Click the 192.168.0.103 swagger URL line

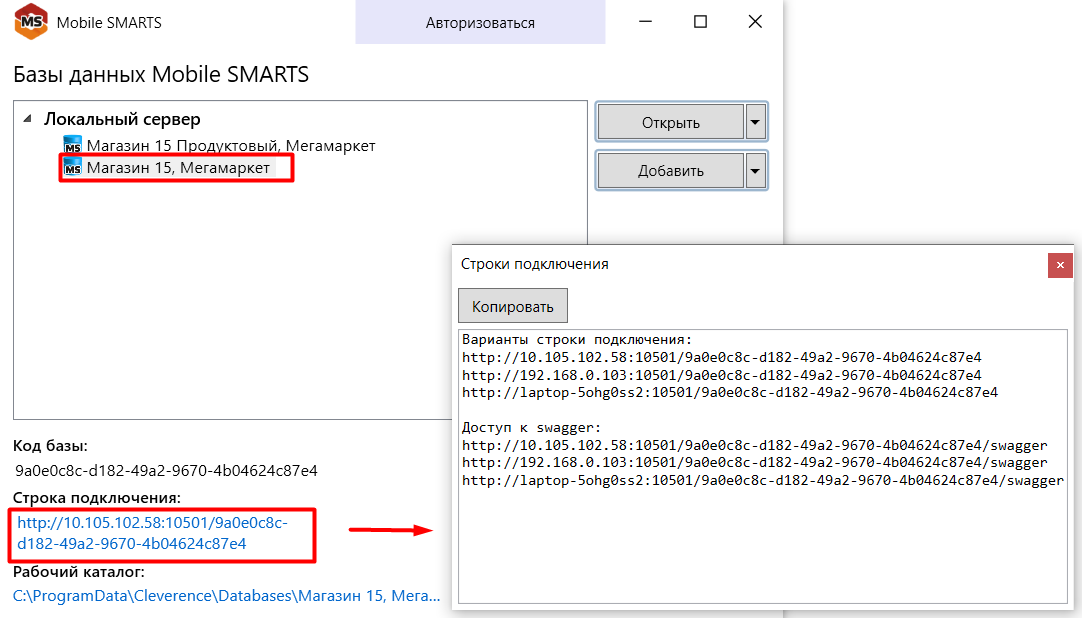click(x=755, y=463)
